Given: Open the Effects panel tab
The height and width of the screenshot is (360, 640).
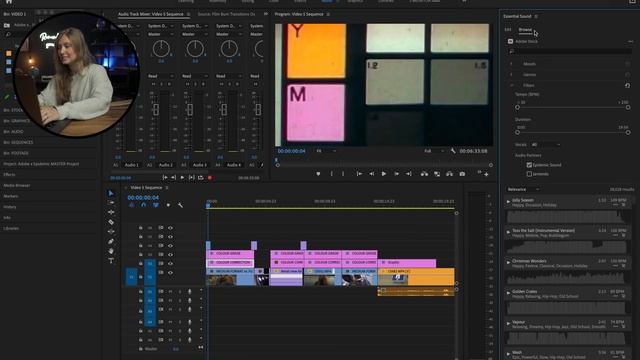Looking at the screenshot, I should 9,174.
